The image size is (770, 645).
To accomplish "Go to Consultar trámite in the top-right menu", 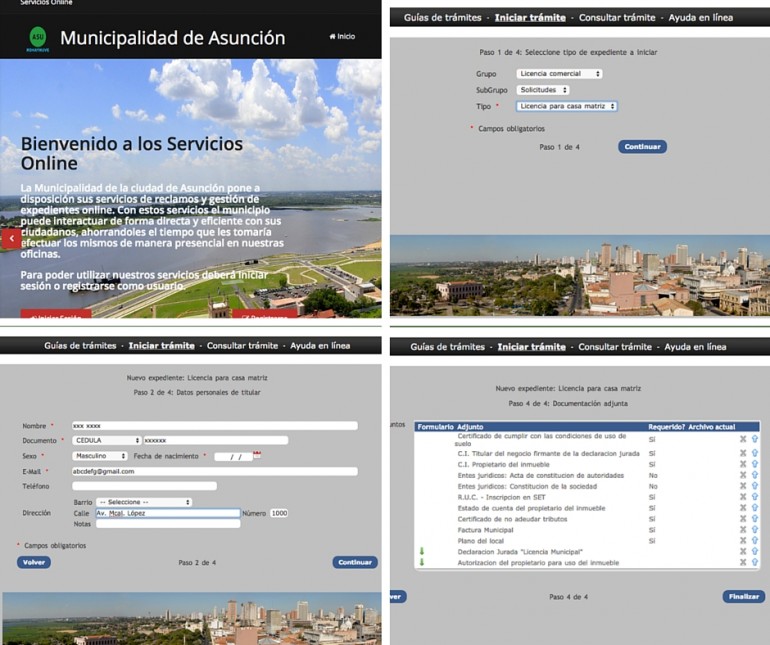I will 615,17.
